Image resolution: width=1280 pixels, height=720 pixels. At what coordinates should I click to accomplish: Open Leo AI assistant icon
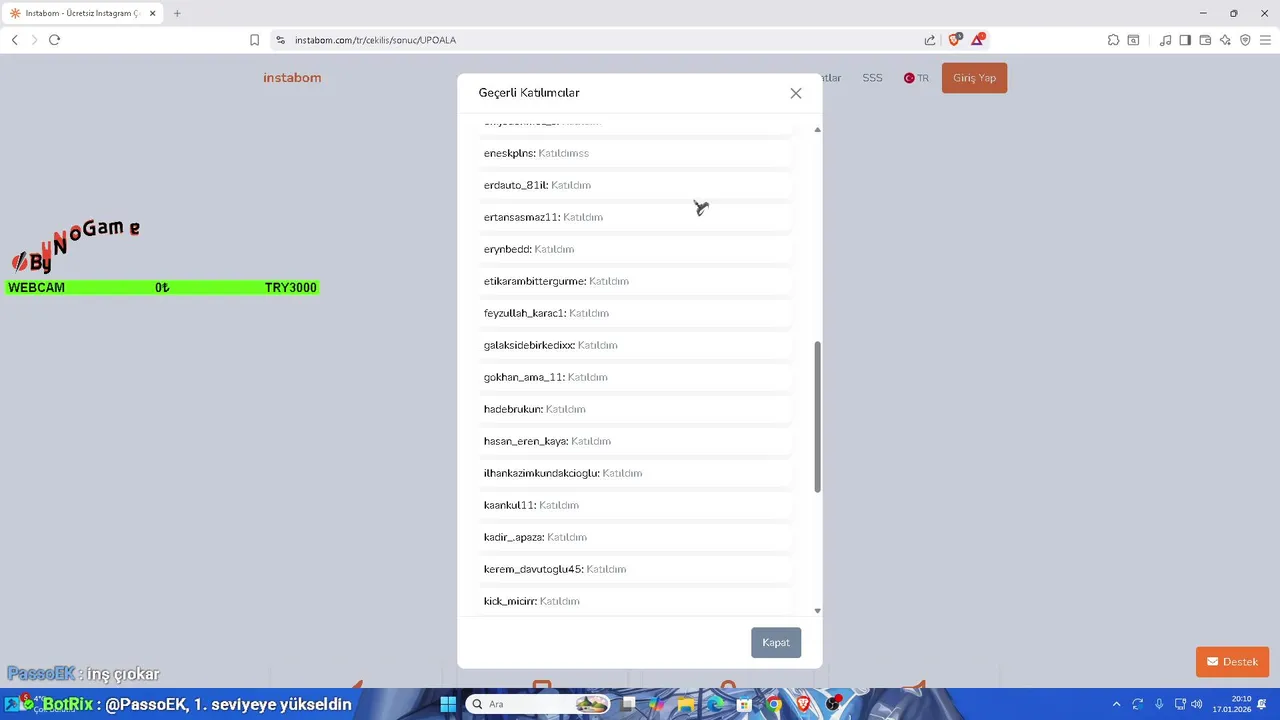click(1225, 40)
